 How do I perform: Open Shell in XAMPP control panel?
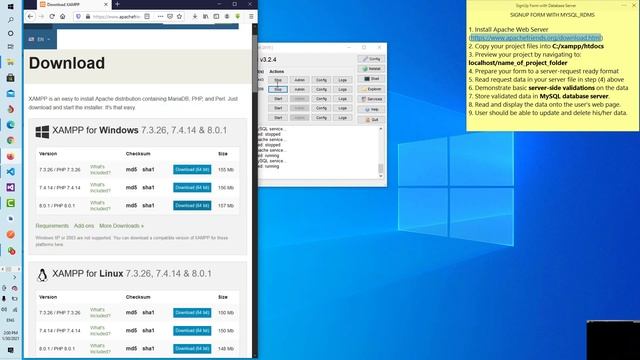tap(371, 79)
